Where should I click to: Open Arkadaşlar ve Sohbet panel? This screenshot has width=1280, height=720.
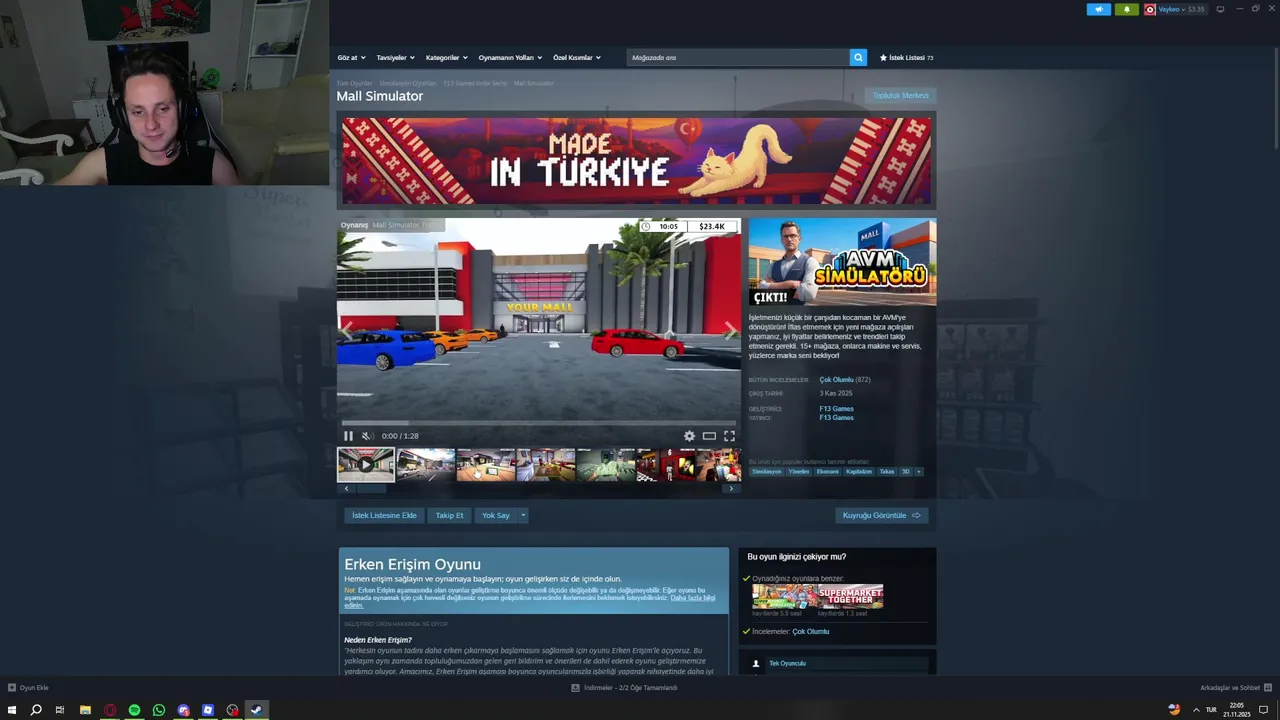1236,688
